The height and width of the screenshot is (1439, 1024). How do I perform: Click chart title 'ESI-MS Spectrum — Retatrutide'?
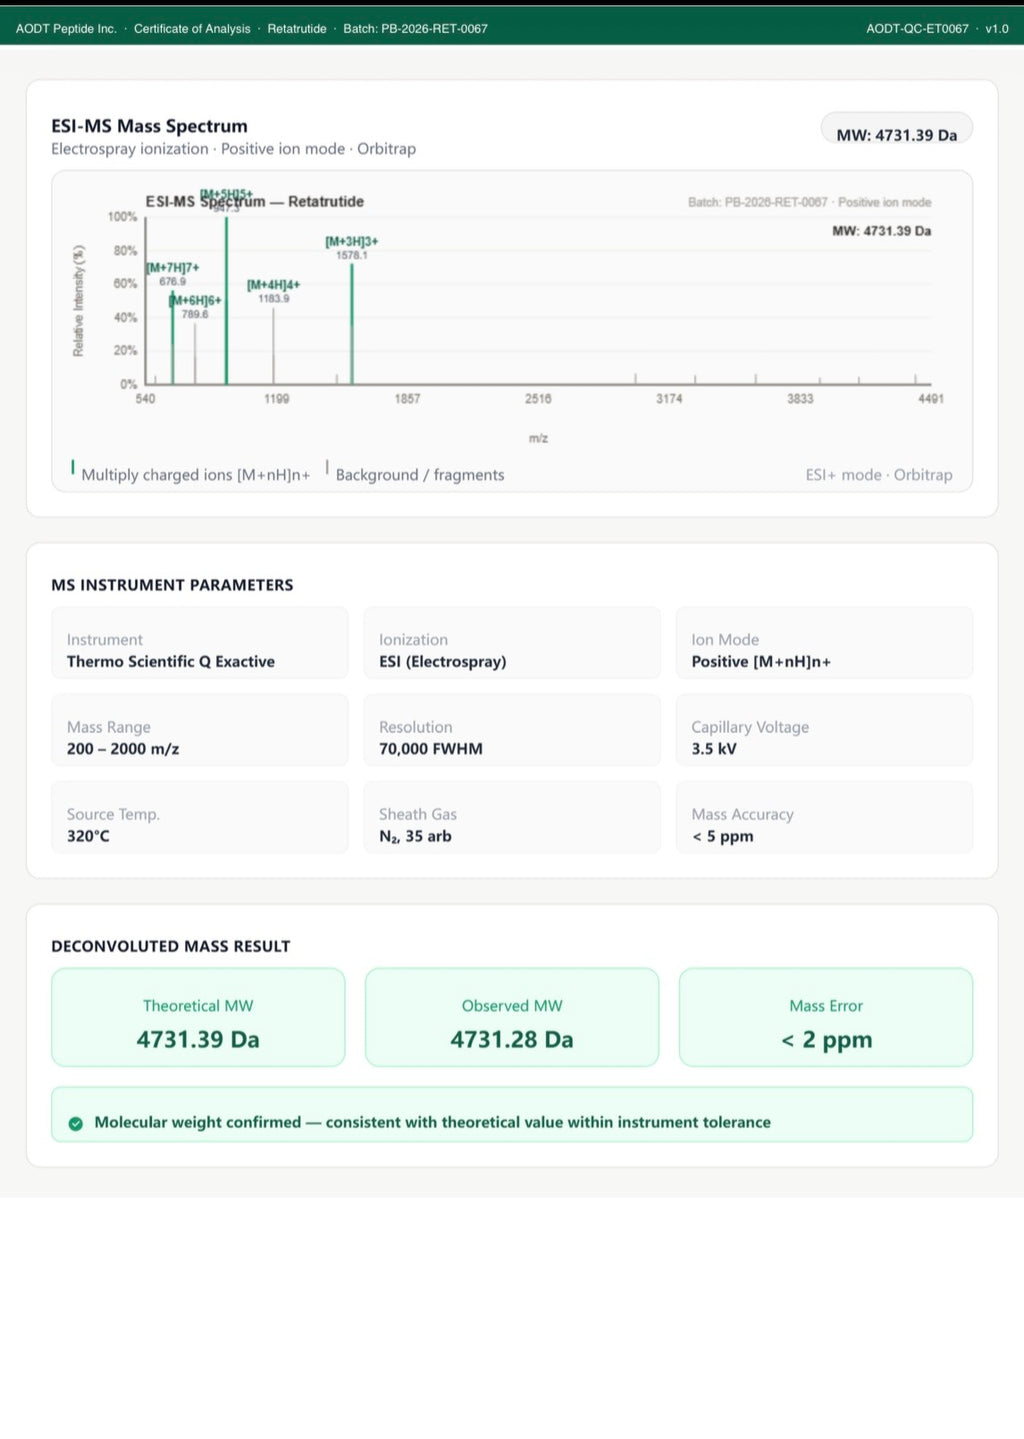pyautogui.click(x=255, y=201)
